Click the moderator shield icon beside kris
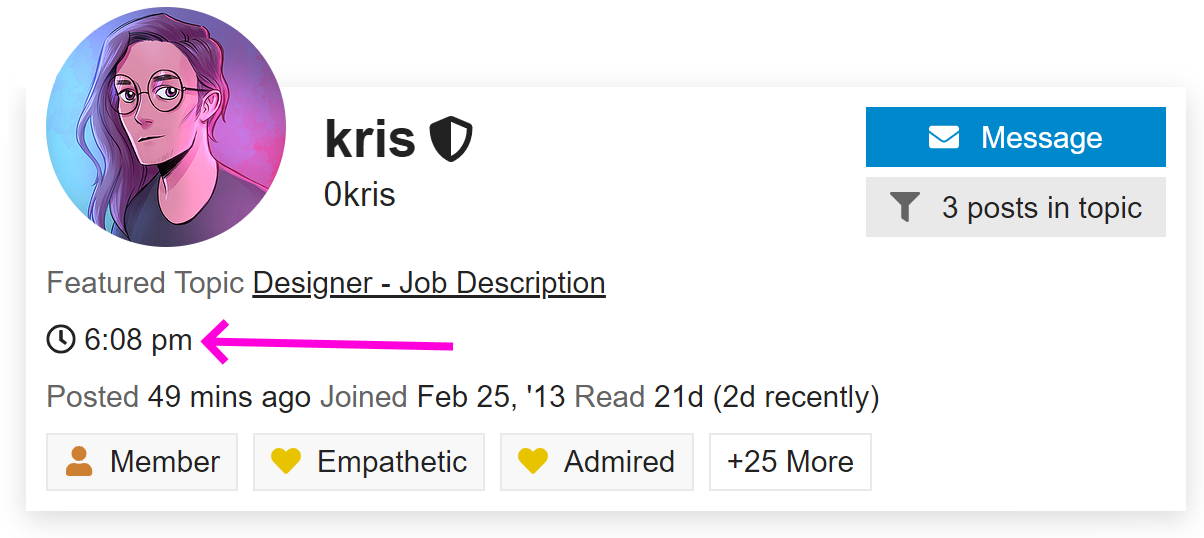Viewport: 1204px width, 538px height. 451,139
